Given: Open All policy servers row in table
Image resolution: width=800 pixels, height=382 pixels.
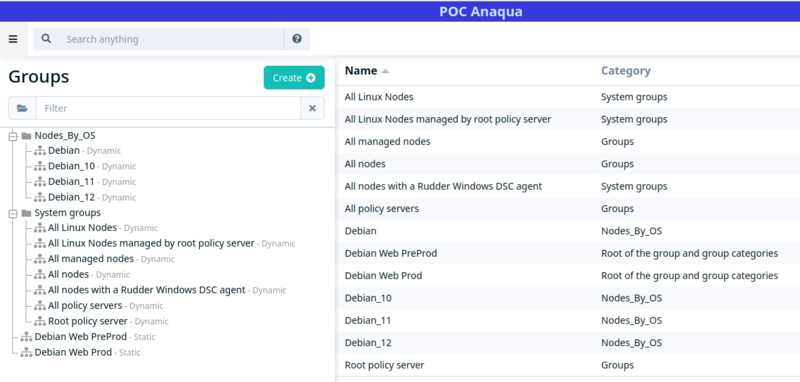Looking at the screenshot, I should click(x=567, y=209).
